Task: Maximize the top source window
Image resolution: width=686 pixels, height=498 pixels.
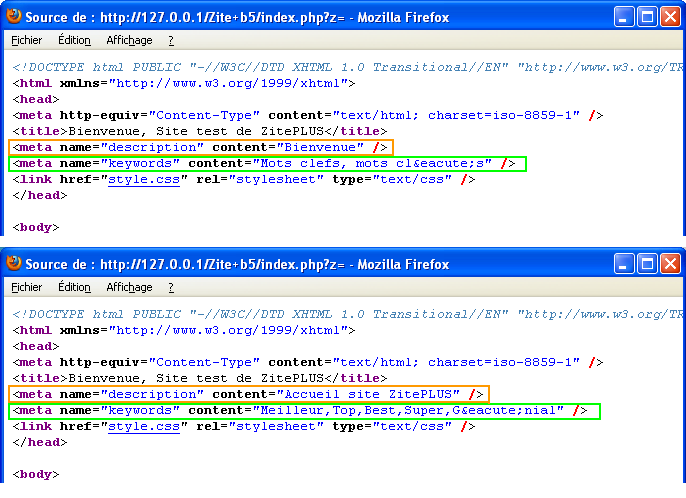Action: tap(647, 17)
